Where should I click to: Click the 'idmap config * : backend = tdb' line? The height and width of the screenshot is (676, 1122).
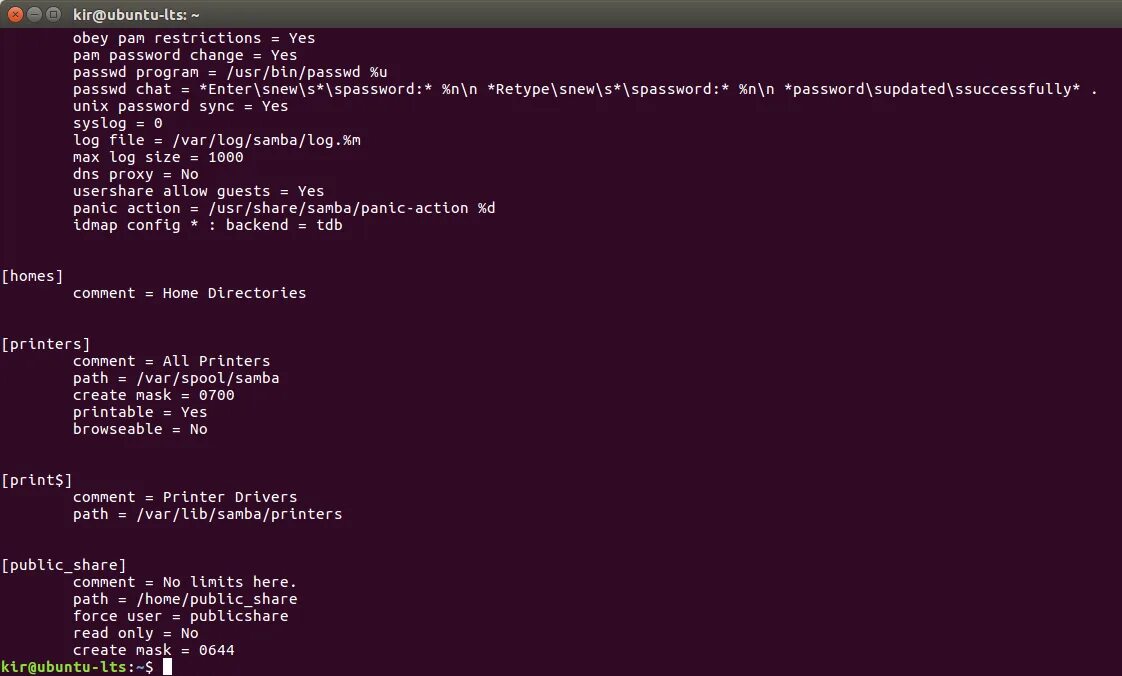[207, 225]
